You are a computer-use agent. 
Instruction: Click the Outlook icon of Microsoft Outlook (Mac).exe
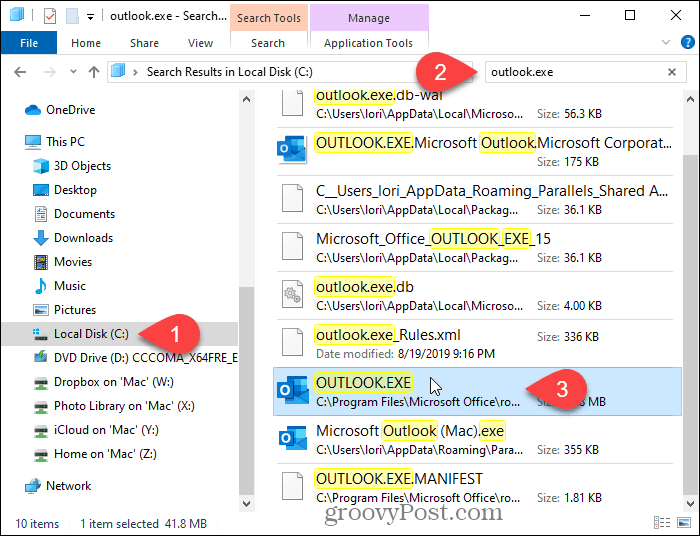pos(292,438)
